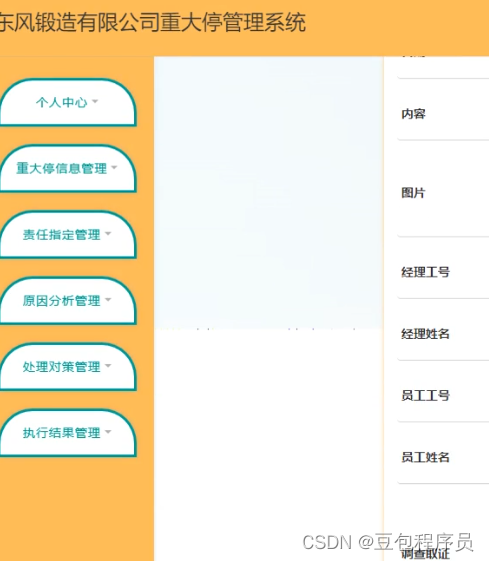The image size is (489, 561).
Task: Expand the arrow beside 原因分析管理
Action: [108, 299]
